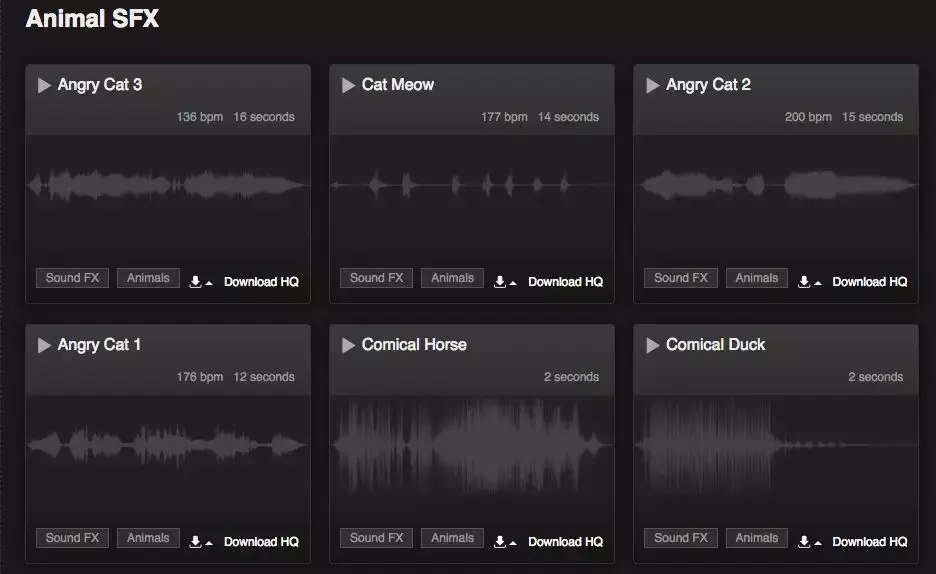Select the Animals tag on Comical Duck
This screenshot has height=574, width=936.
point(757,538)
